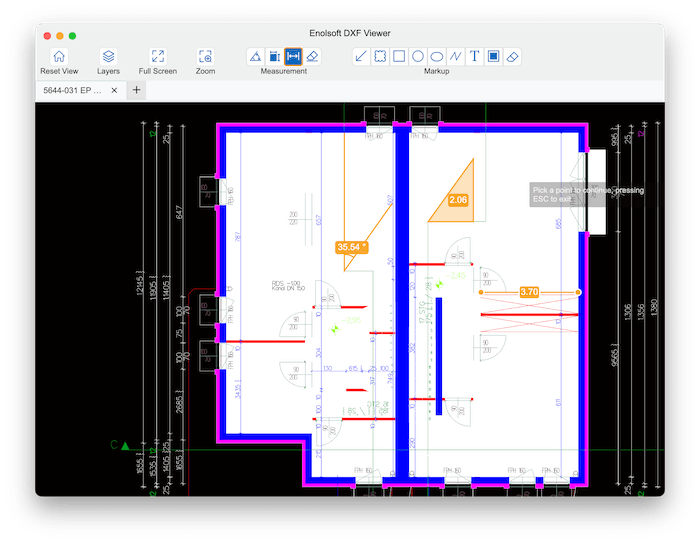Viewport: 700px width, 543px height.
Task: Switch to the 5644-031 EP document tab
Action: tap(70, 91)
